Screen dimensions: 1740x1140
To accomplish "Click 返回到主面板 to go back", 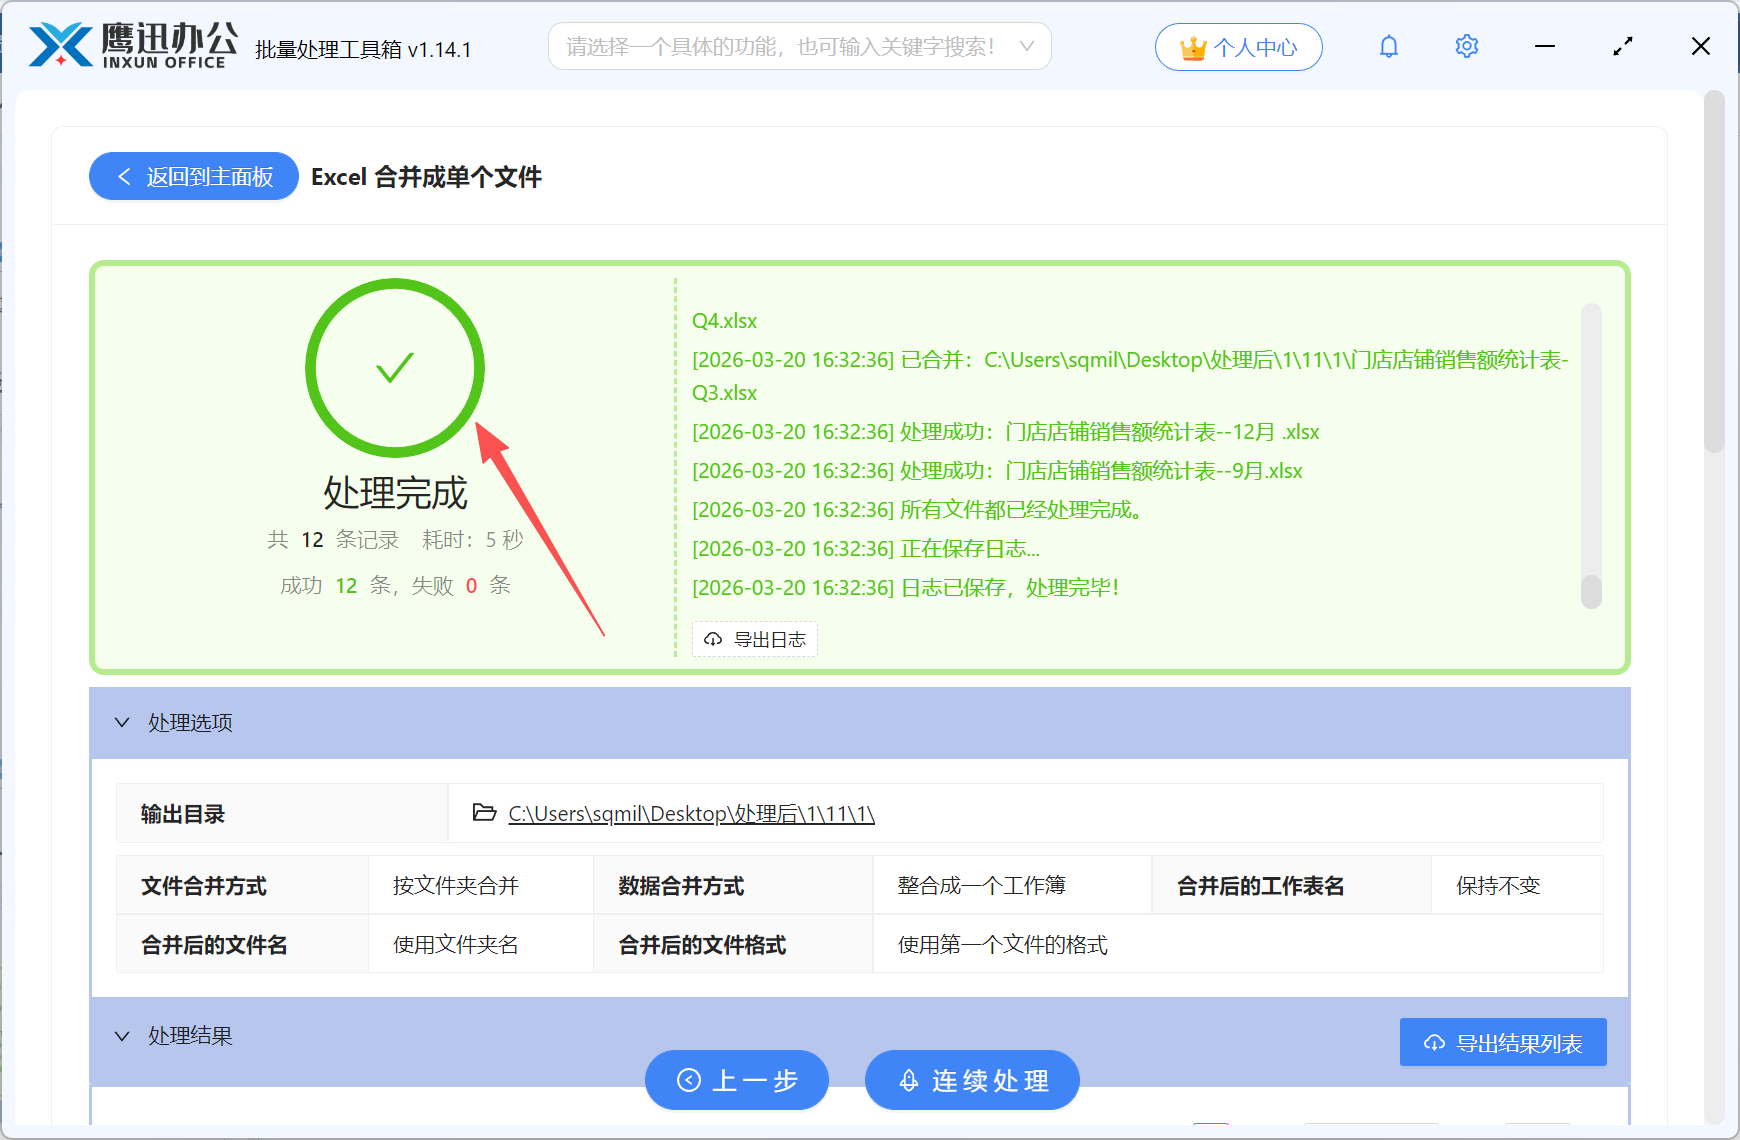I will pyautogui.click(x=193, y=176).
